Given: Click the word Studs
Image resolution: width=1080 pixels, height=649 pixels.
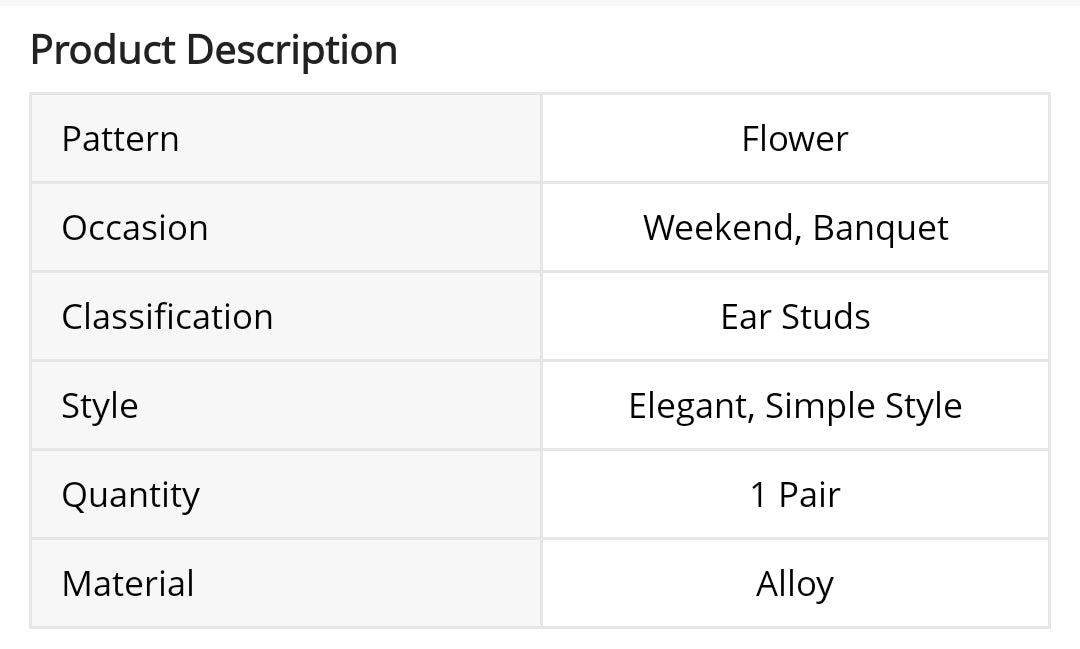Looking at the screenshot, I should [825, 317].
